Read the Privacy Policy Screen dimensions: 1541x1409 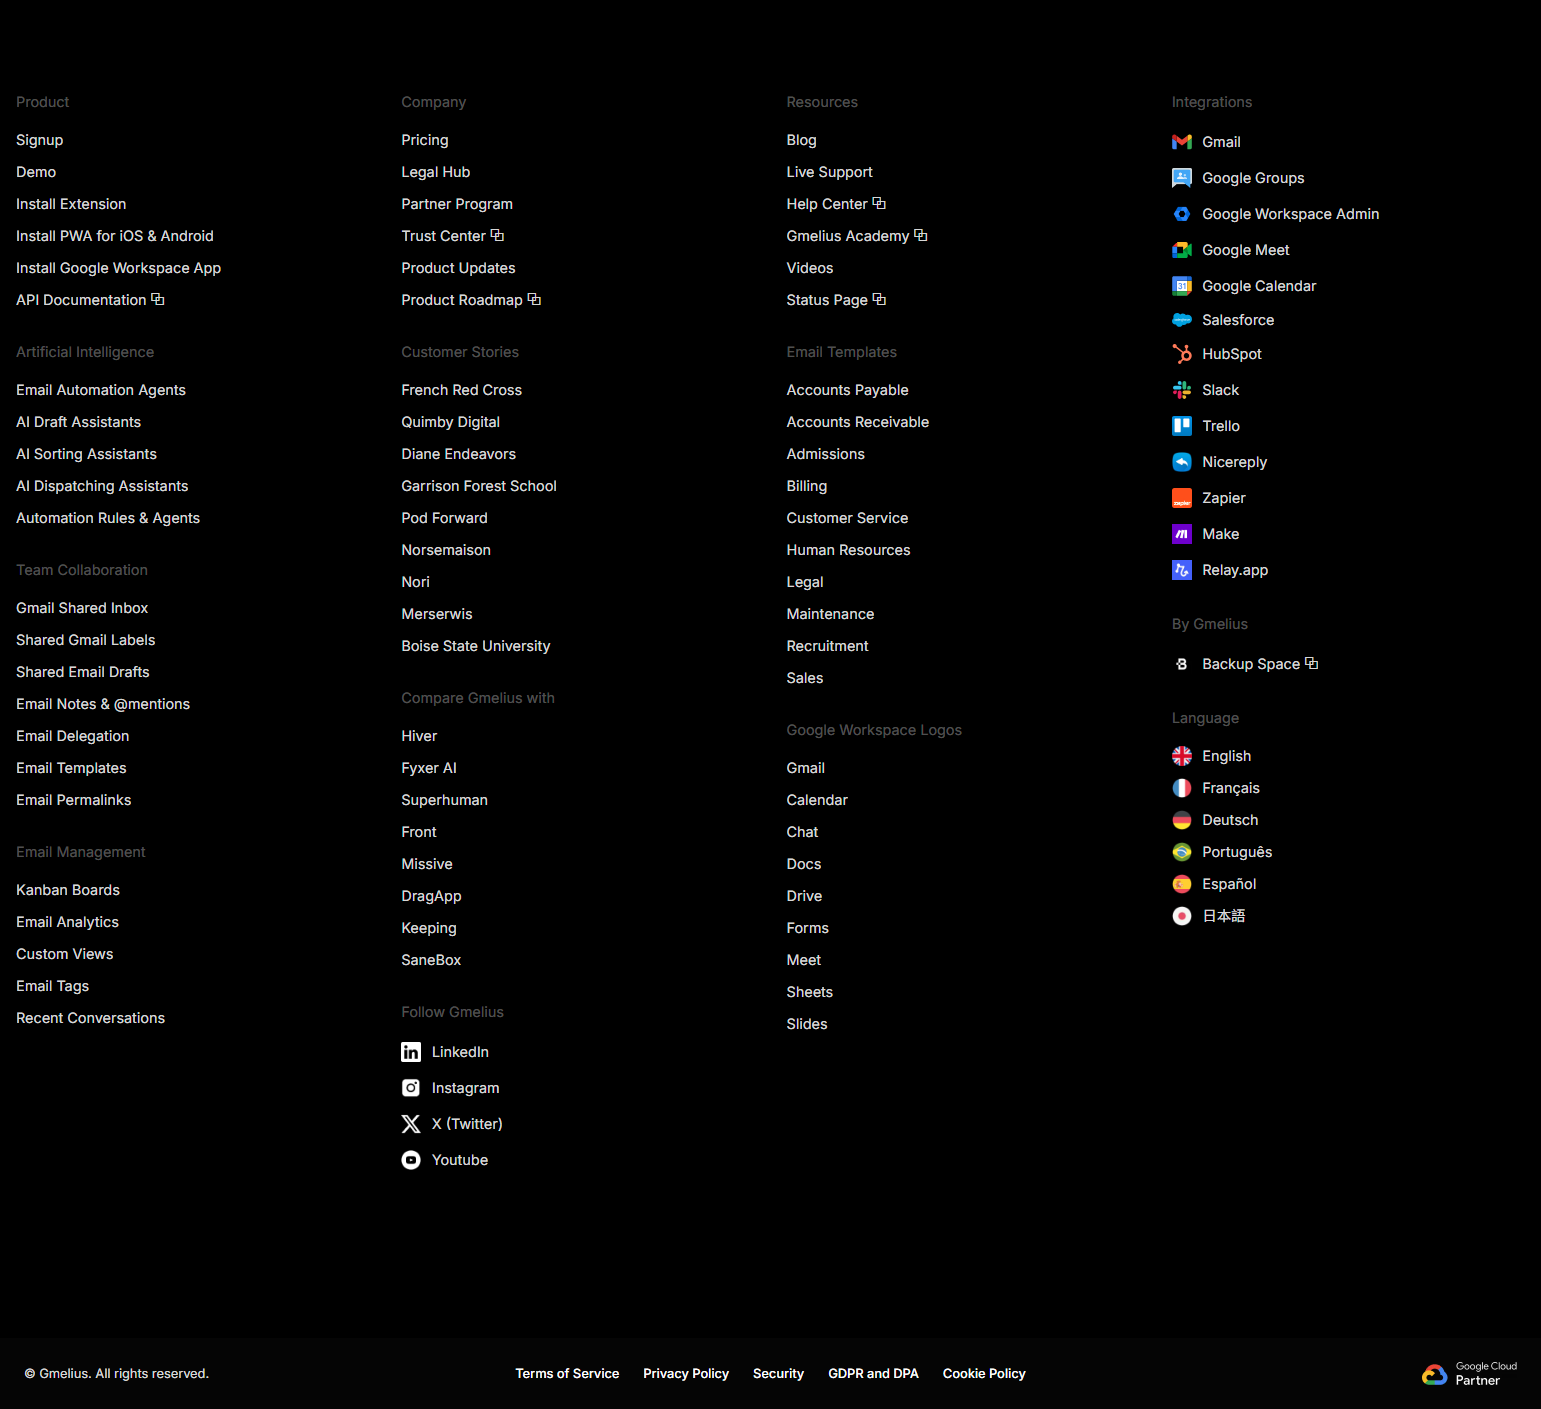click(685, 1373)
